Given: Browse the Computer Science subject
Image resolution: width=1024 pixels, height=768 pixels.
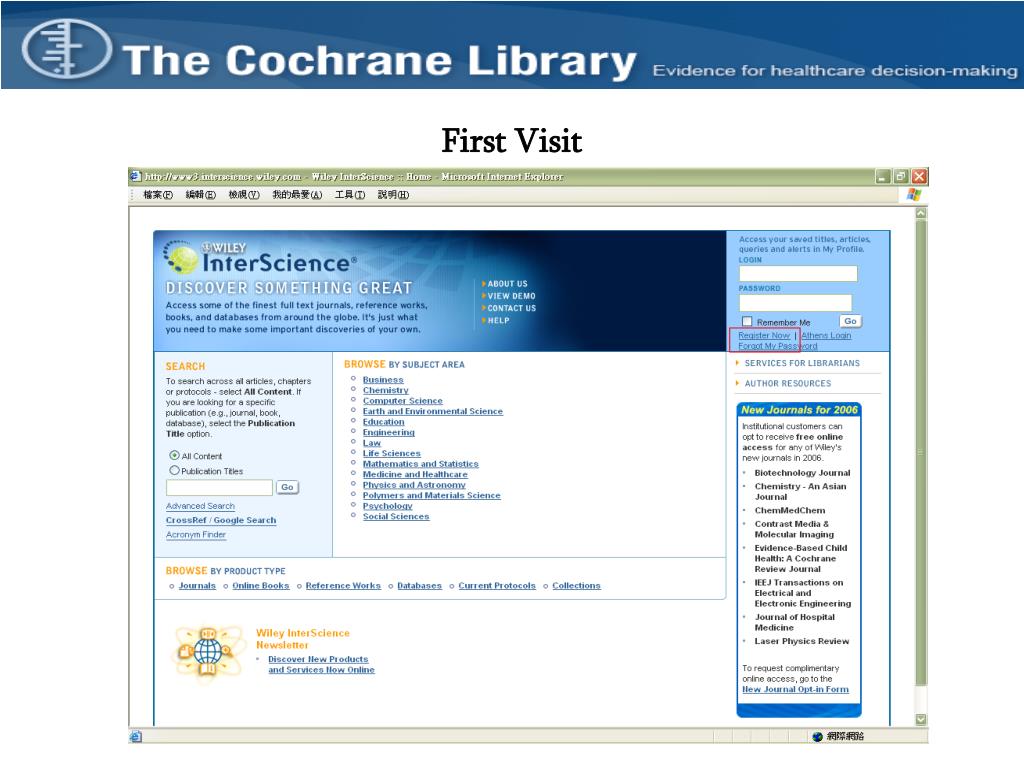Looking at the screenshot, I should click(403, 401).
